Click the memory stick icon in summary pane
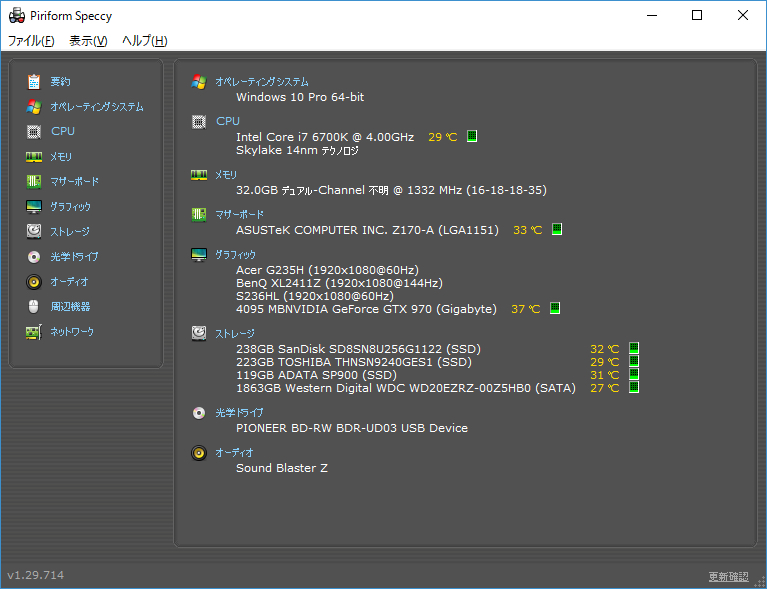This screenshot has height=589, width=767. 199,175
